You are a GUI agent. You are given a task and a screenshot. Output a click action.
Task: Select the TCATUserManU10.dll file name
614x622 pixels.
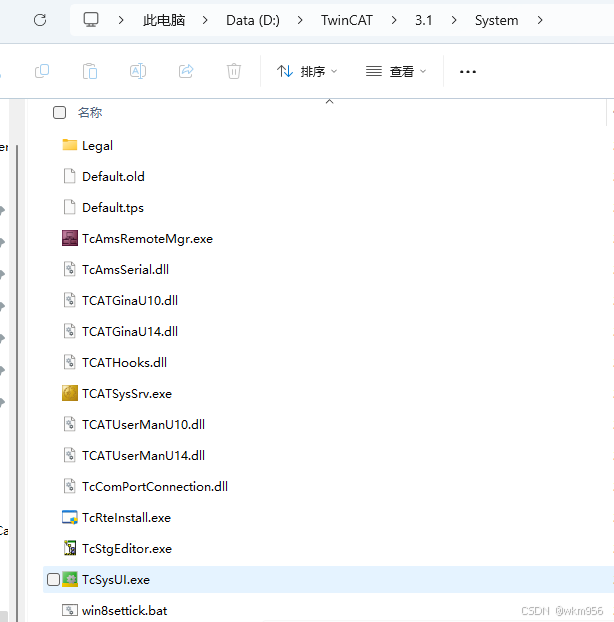click(x=143, y=425)
